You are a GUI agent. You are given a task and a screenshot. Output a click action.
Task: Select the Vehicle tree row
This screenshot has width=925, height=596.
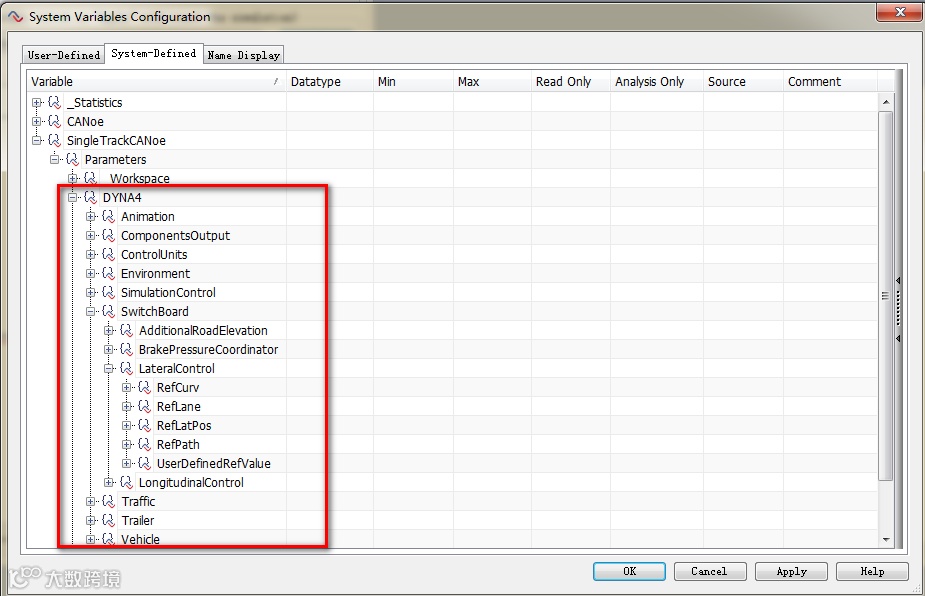point(140,539)
